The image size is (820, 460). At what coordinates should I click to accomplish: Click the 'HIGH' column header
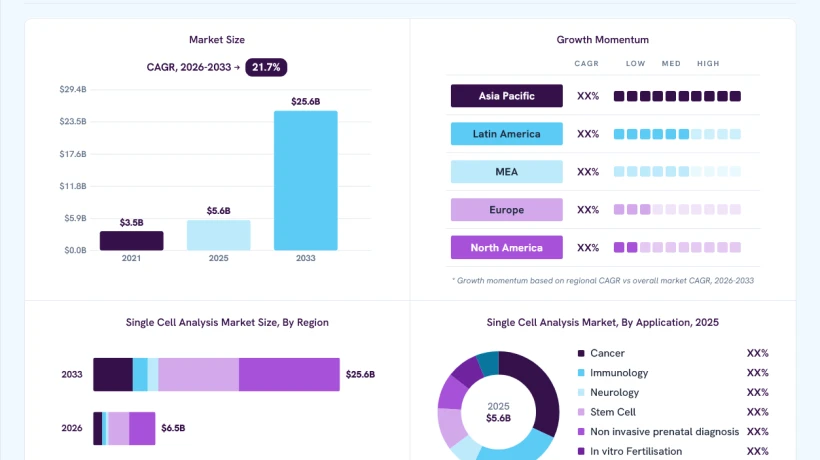(708, 63)
